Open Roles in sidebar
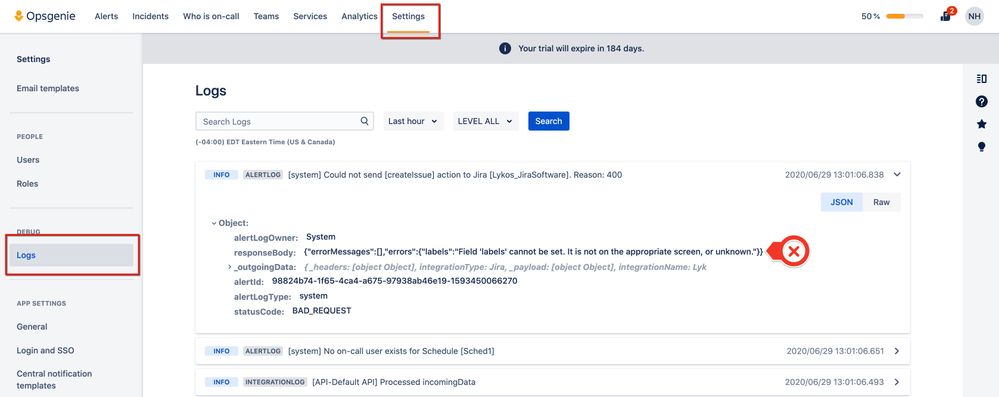The width and height of the screenshot is (999, 397). click(27, 184)
